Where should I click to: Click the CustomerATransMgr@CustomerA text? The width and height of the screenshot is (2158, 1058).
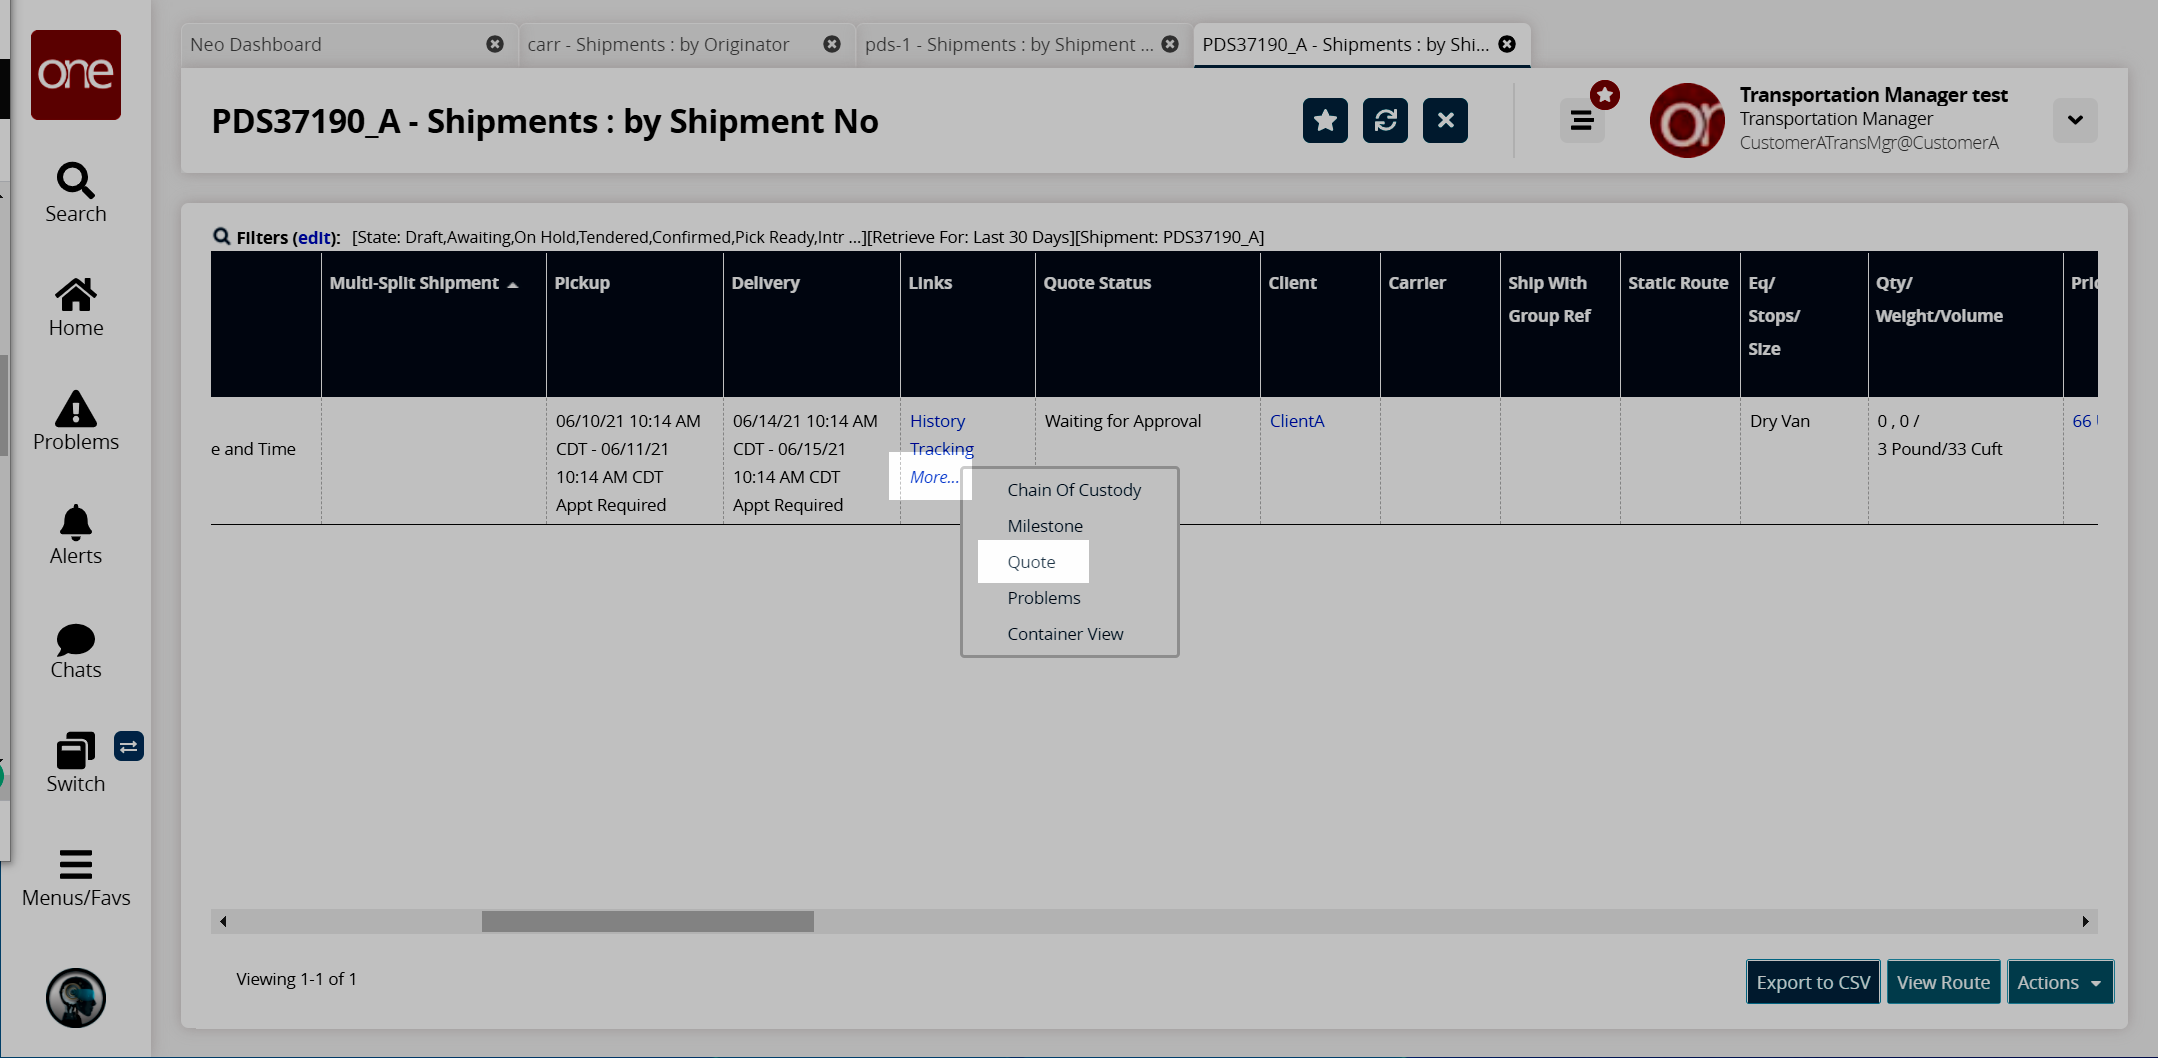[1869, 143]
